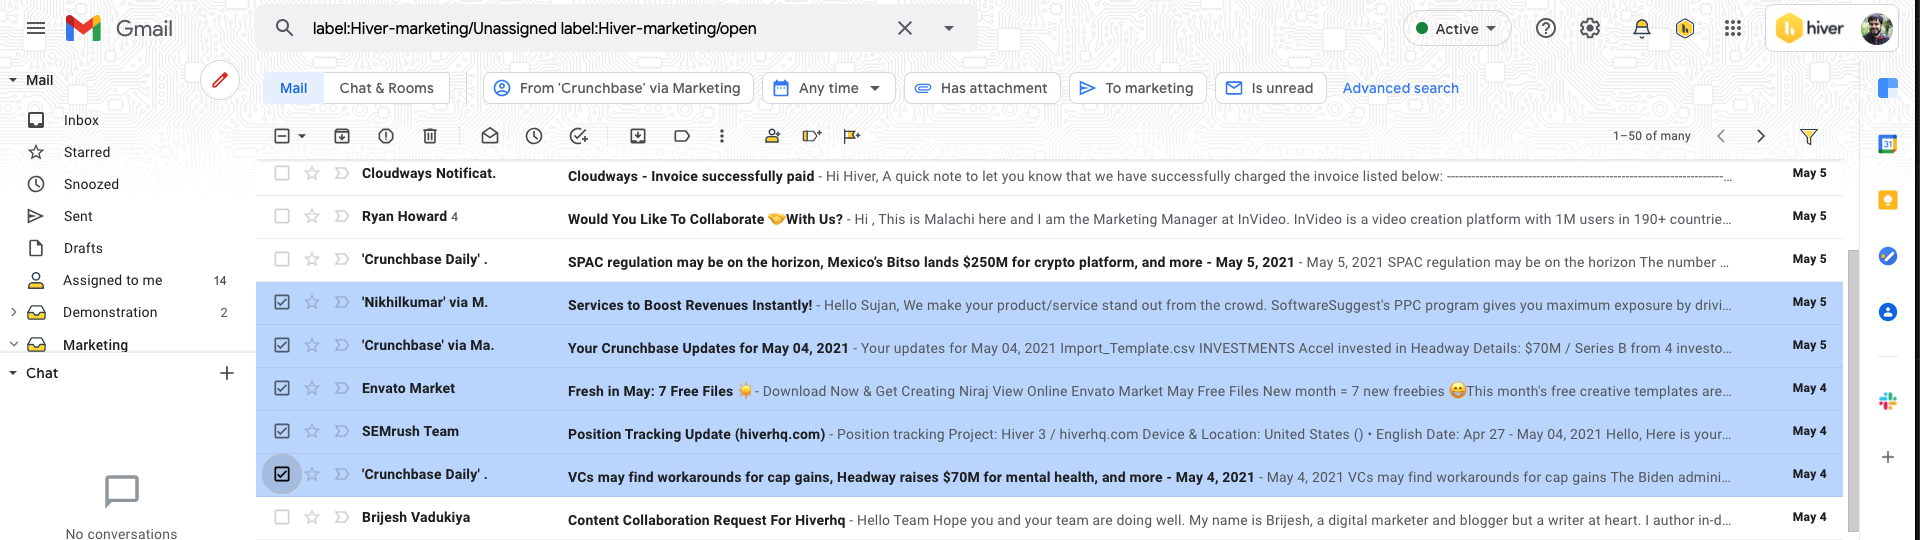
Task: Click the Hiver assign-to-user icon
Action: [x=772, y=136]
